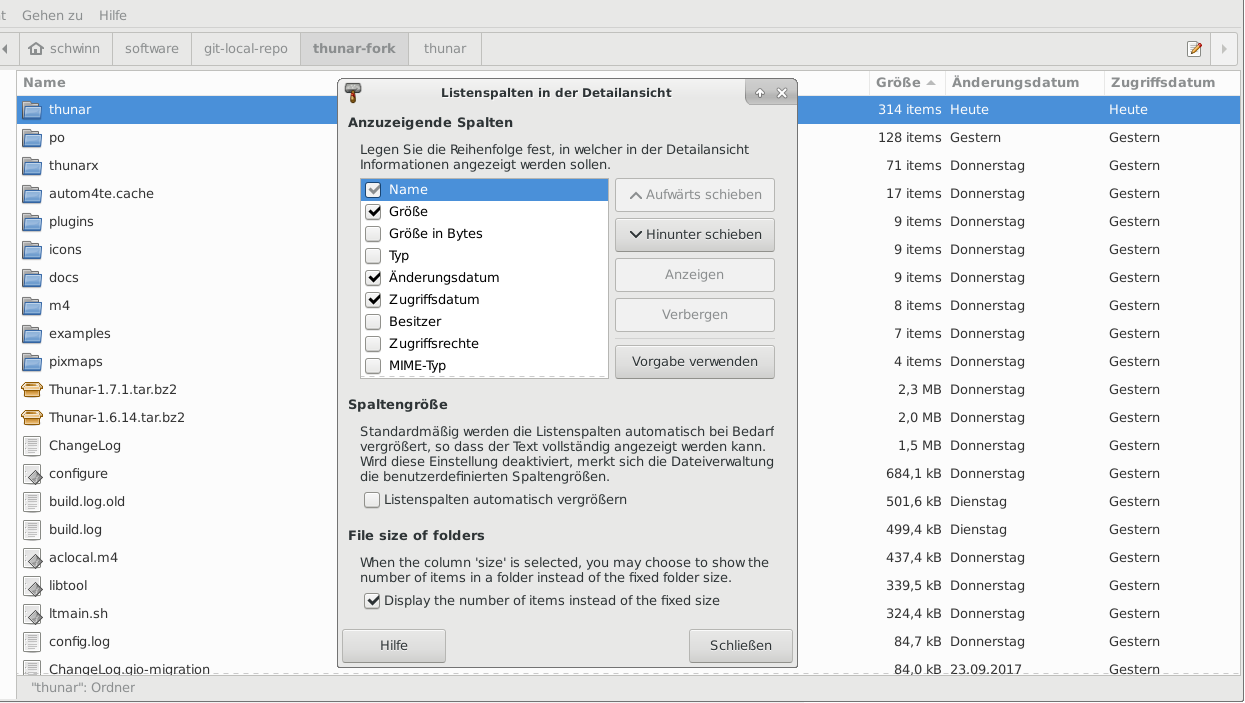Enable the Typ column checkbox
Screen dimensions: 1245x703
[373, 256]
